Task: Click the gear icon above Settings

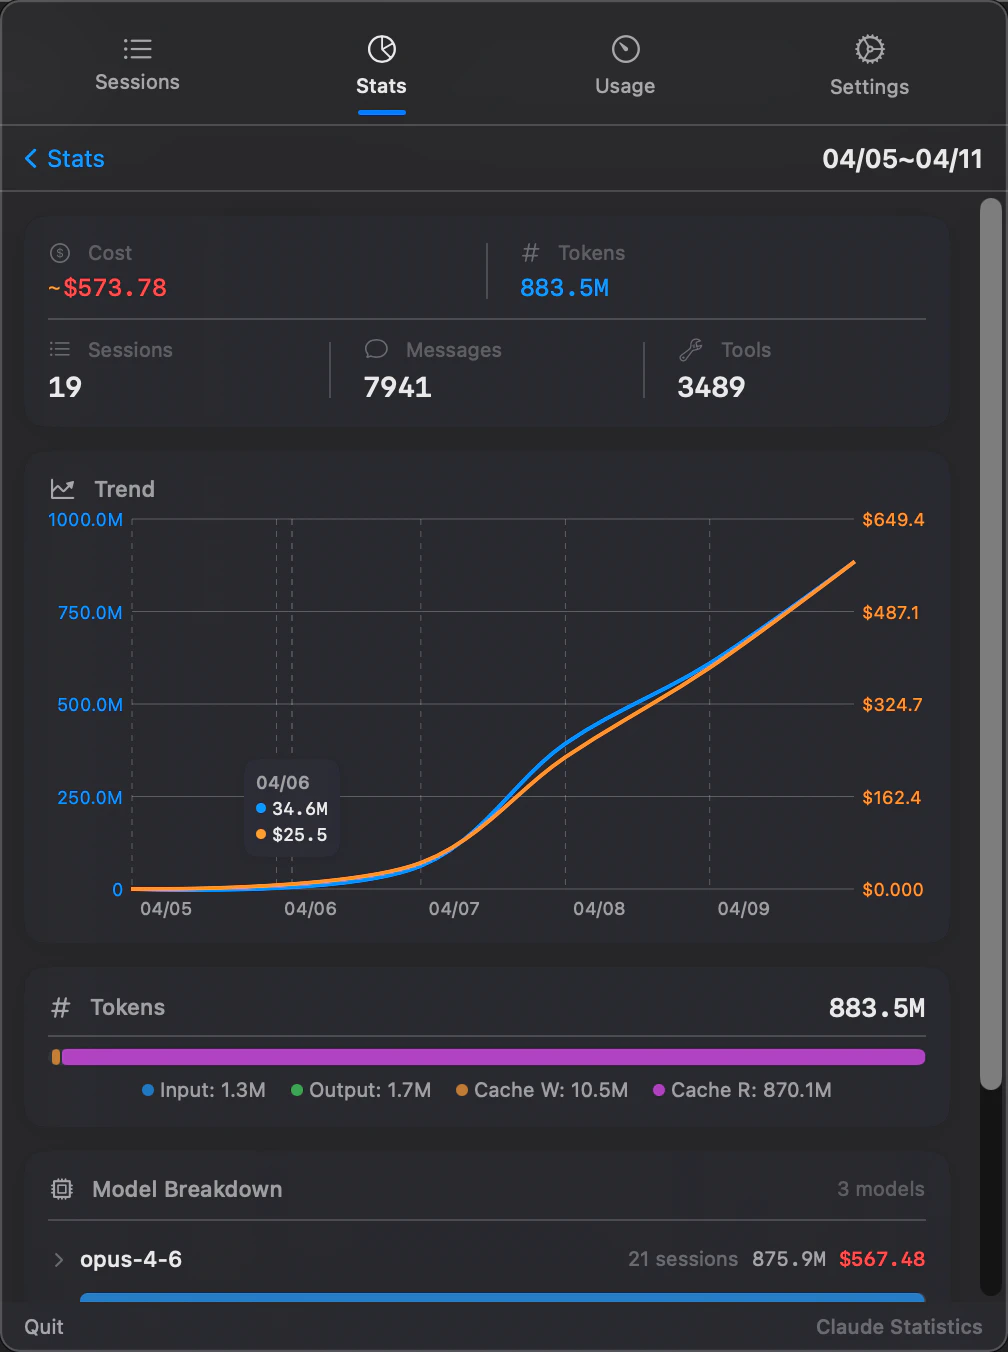Action: tap(869, 47)
